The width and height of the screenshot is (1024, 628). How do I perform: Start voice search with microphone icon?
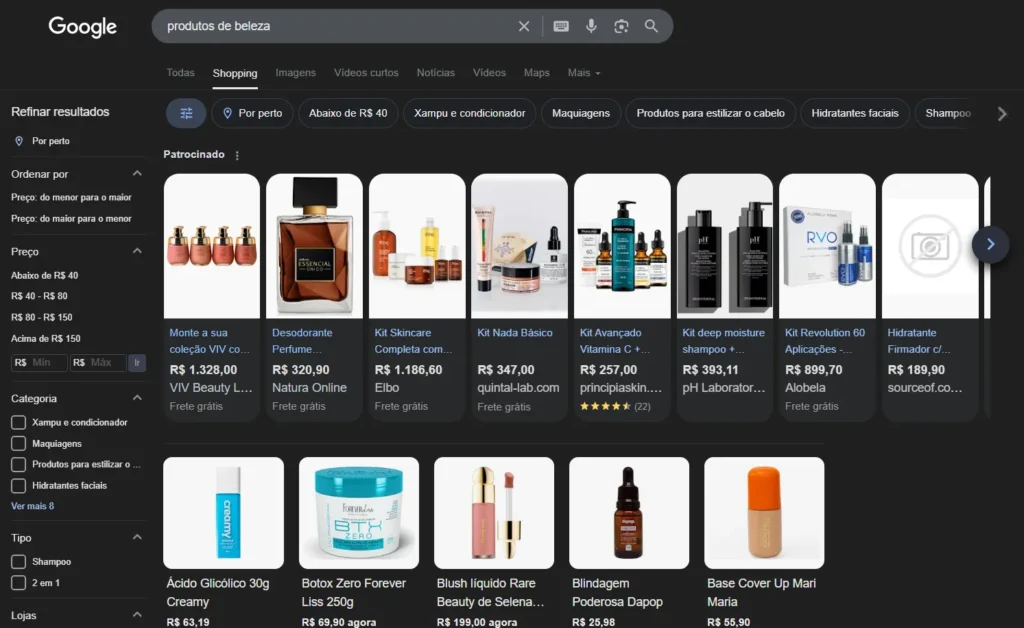coord(591,26)
